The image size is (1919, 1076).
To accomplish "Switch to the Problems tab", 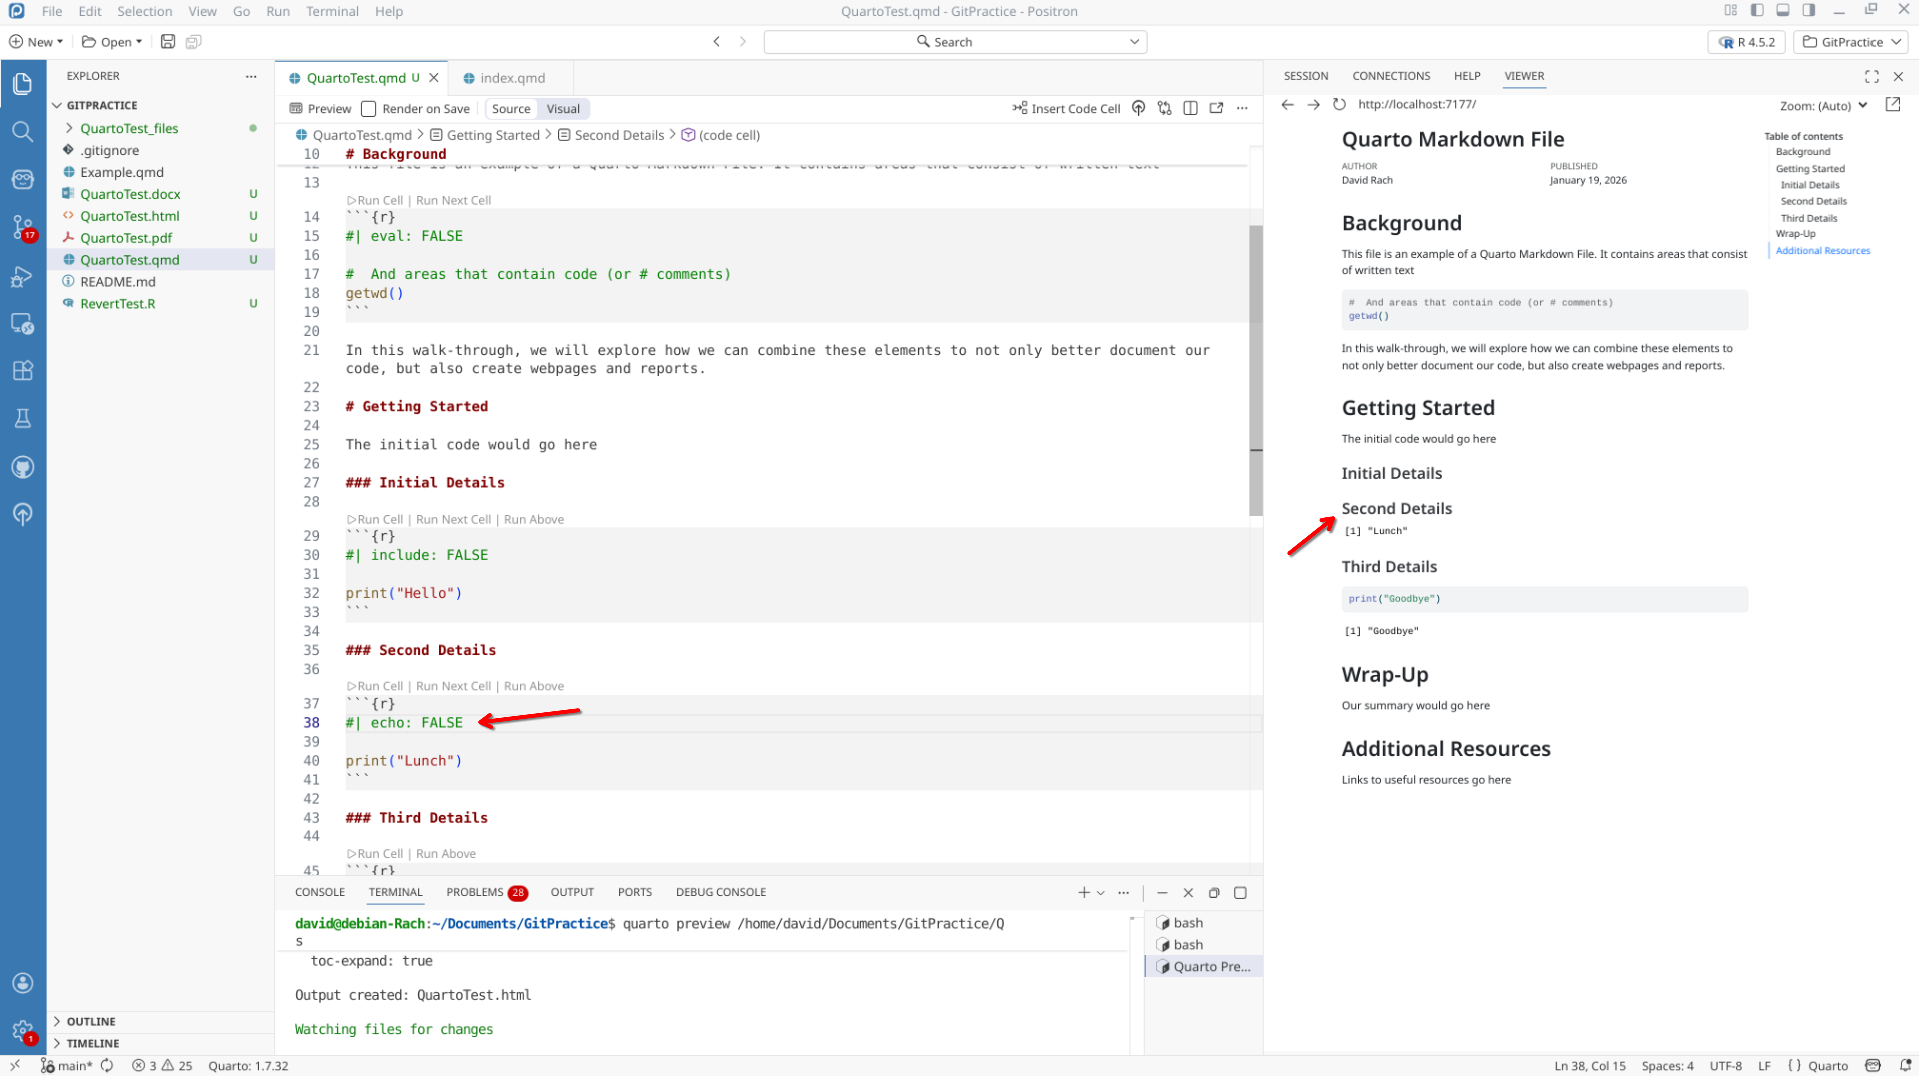I will (x=475, y=892).
